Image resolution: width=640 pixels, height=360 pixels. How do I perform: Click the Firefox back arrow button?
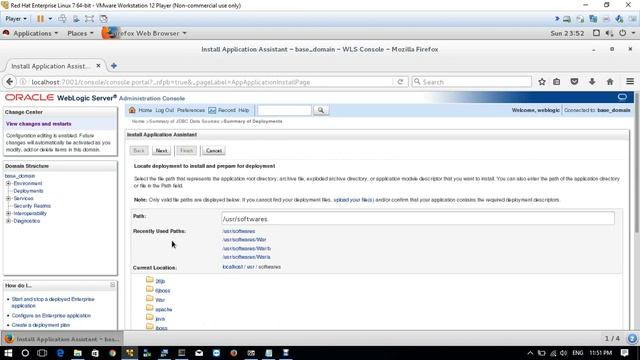coord(10,82)
